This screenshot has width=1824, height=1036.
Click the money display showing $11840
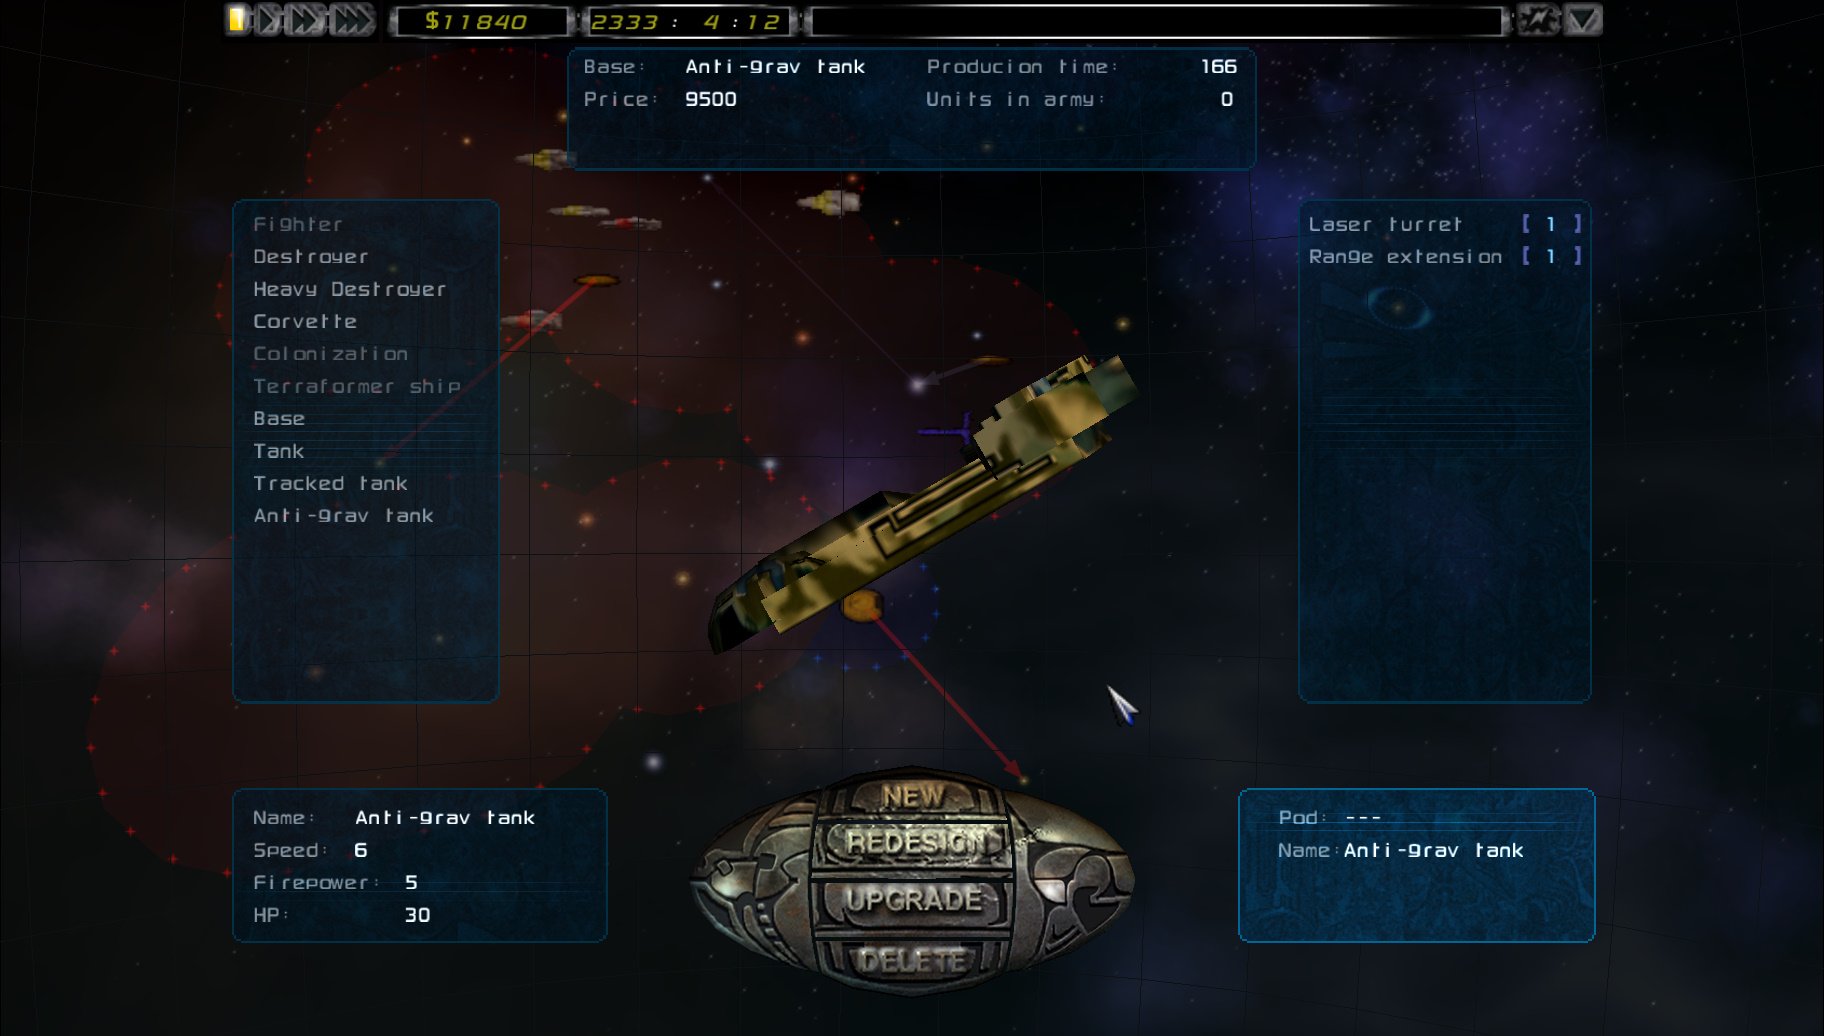coord(477,21)
